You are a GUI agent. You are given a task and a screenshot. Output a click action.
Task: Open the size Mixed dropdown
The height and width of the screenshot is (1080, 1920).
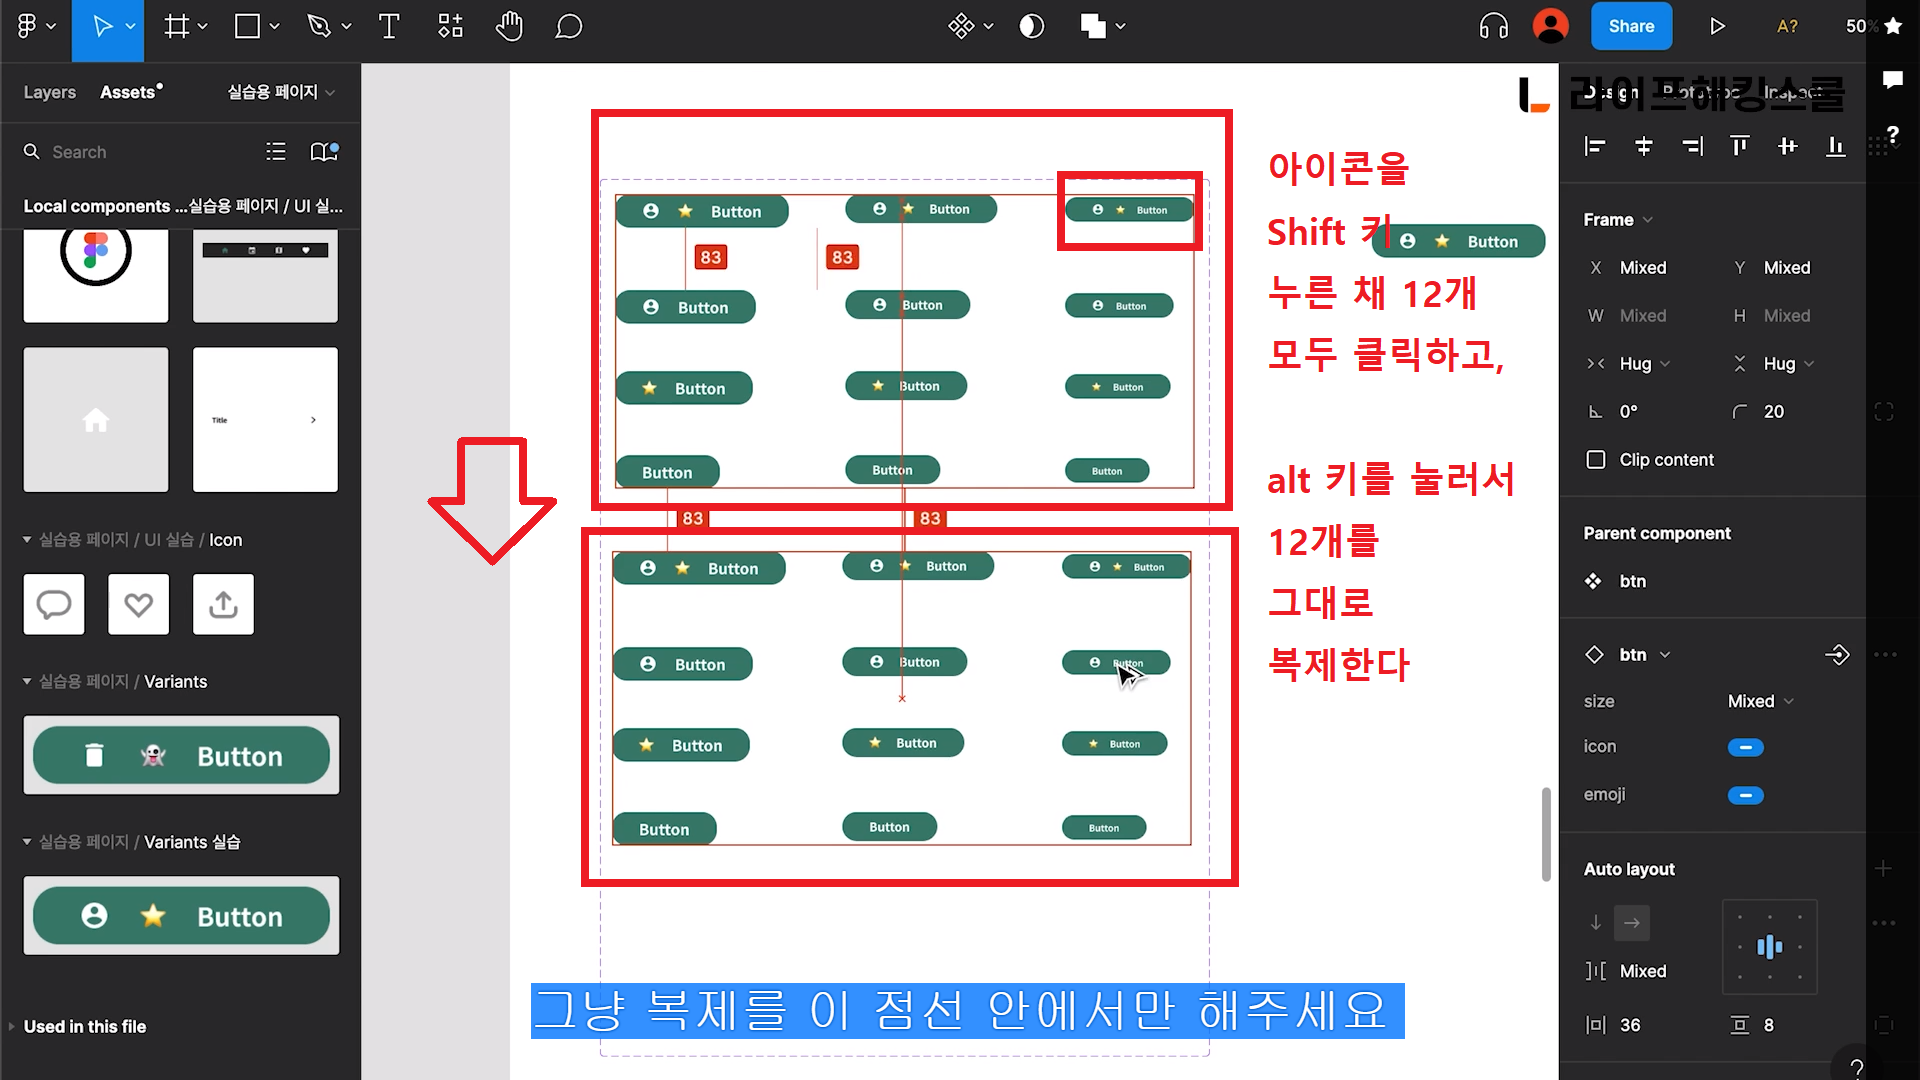click(1760, 701)
